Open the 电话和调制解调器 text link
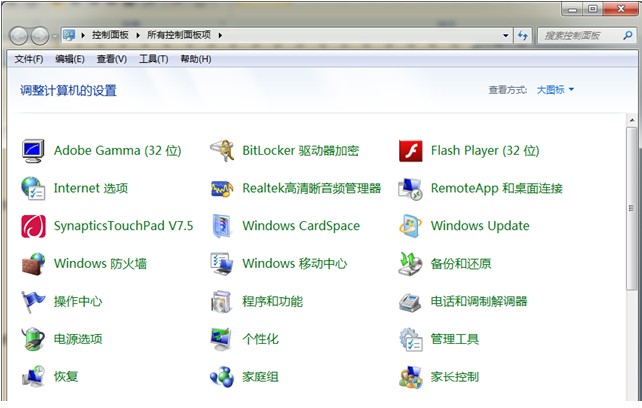The width and height of the screenshot is (642, 408). tap(479, 301)
